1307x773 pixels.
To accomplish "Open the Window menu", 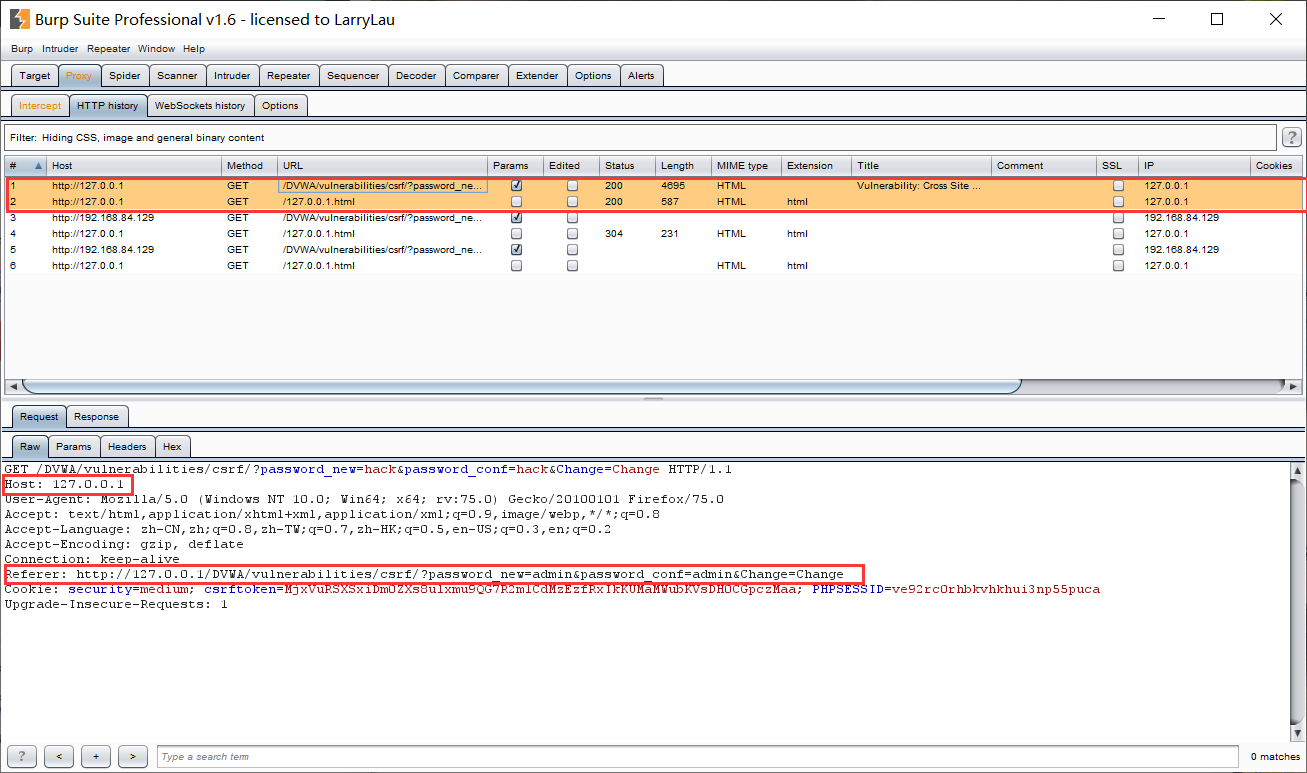I will click(156, 48).
